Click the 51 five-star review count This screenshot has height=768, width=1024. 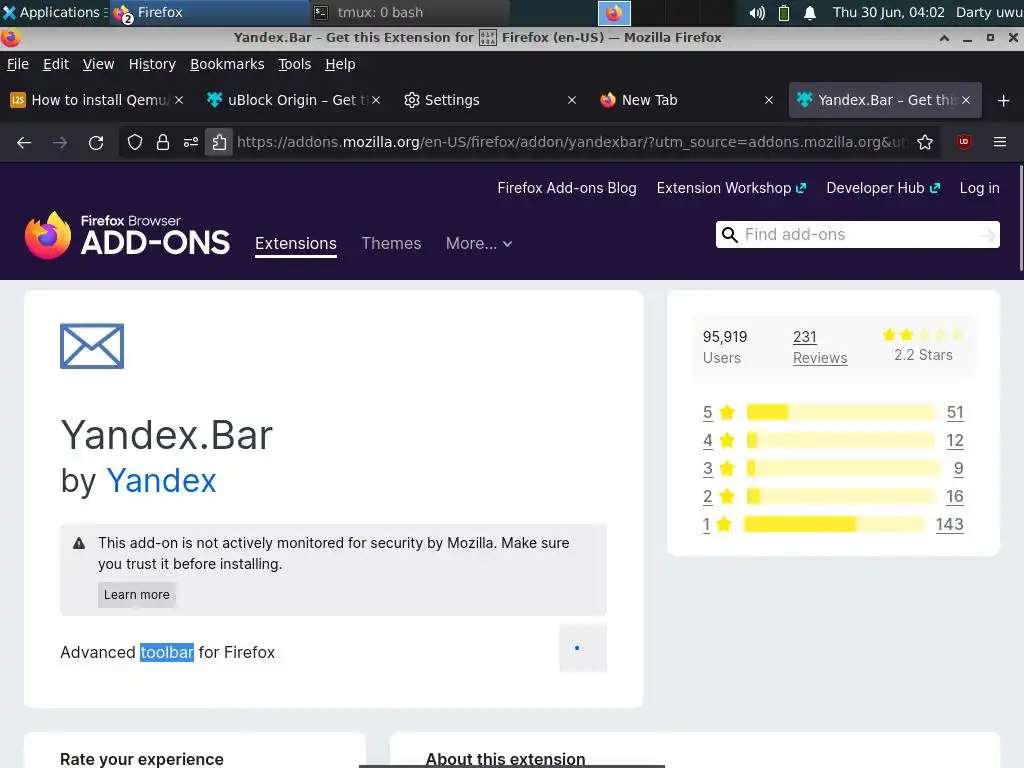tap(955, 412)
